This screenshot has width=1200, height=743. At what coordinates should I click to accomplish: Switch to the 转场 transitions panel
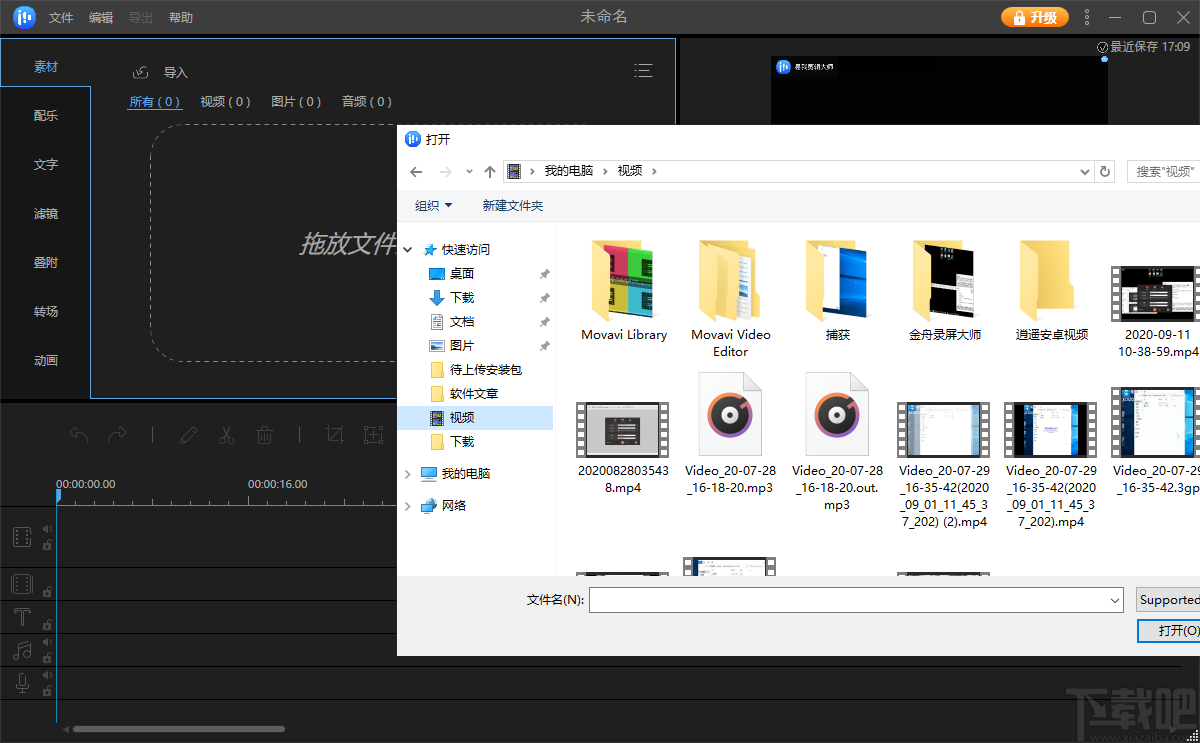pyautogui.click(x=45, y=311)
